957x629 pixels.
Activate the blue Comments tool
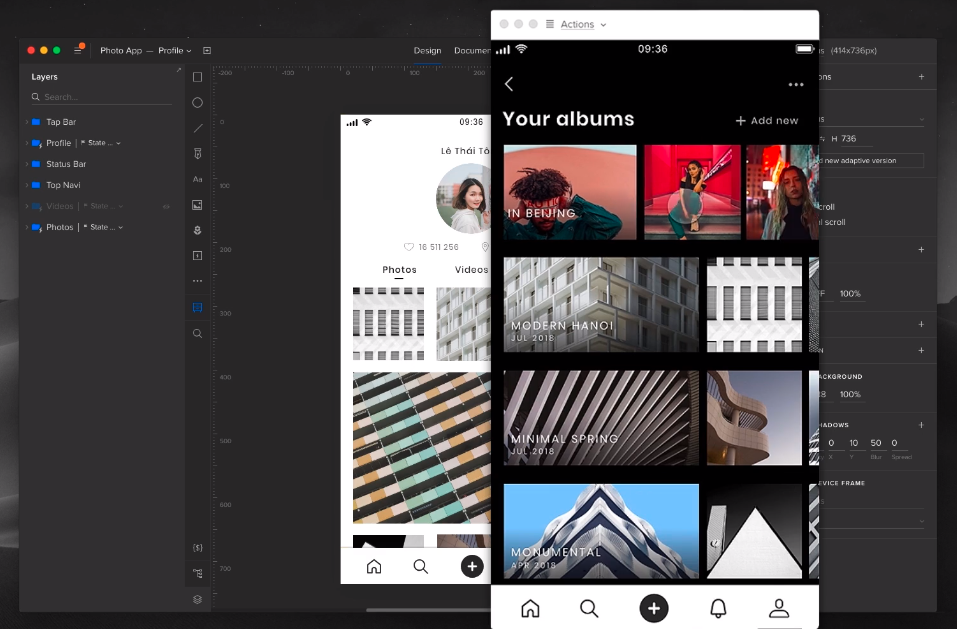[x=197, y=308]
